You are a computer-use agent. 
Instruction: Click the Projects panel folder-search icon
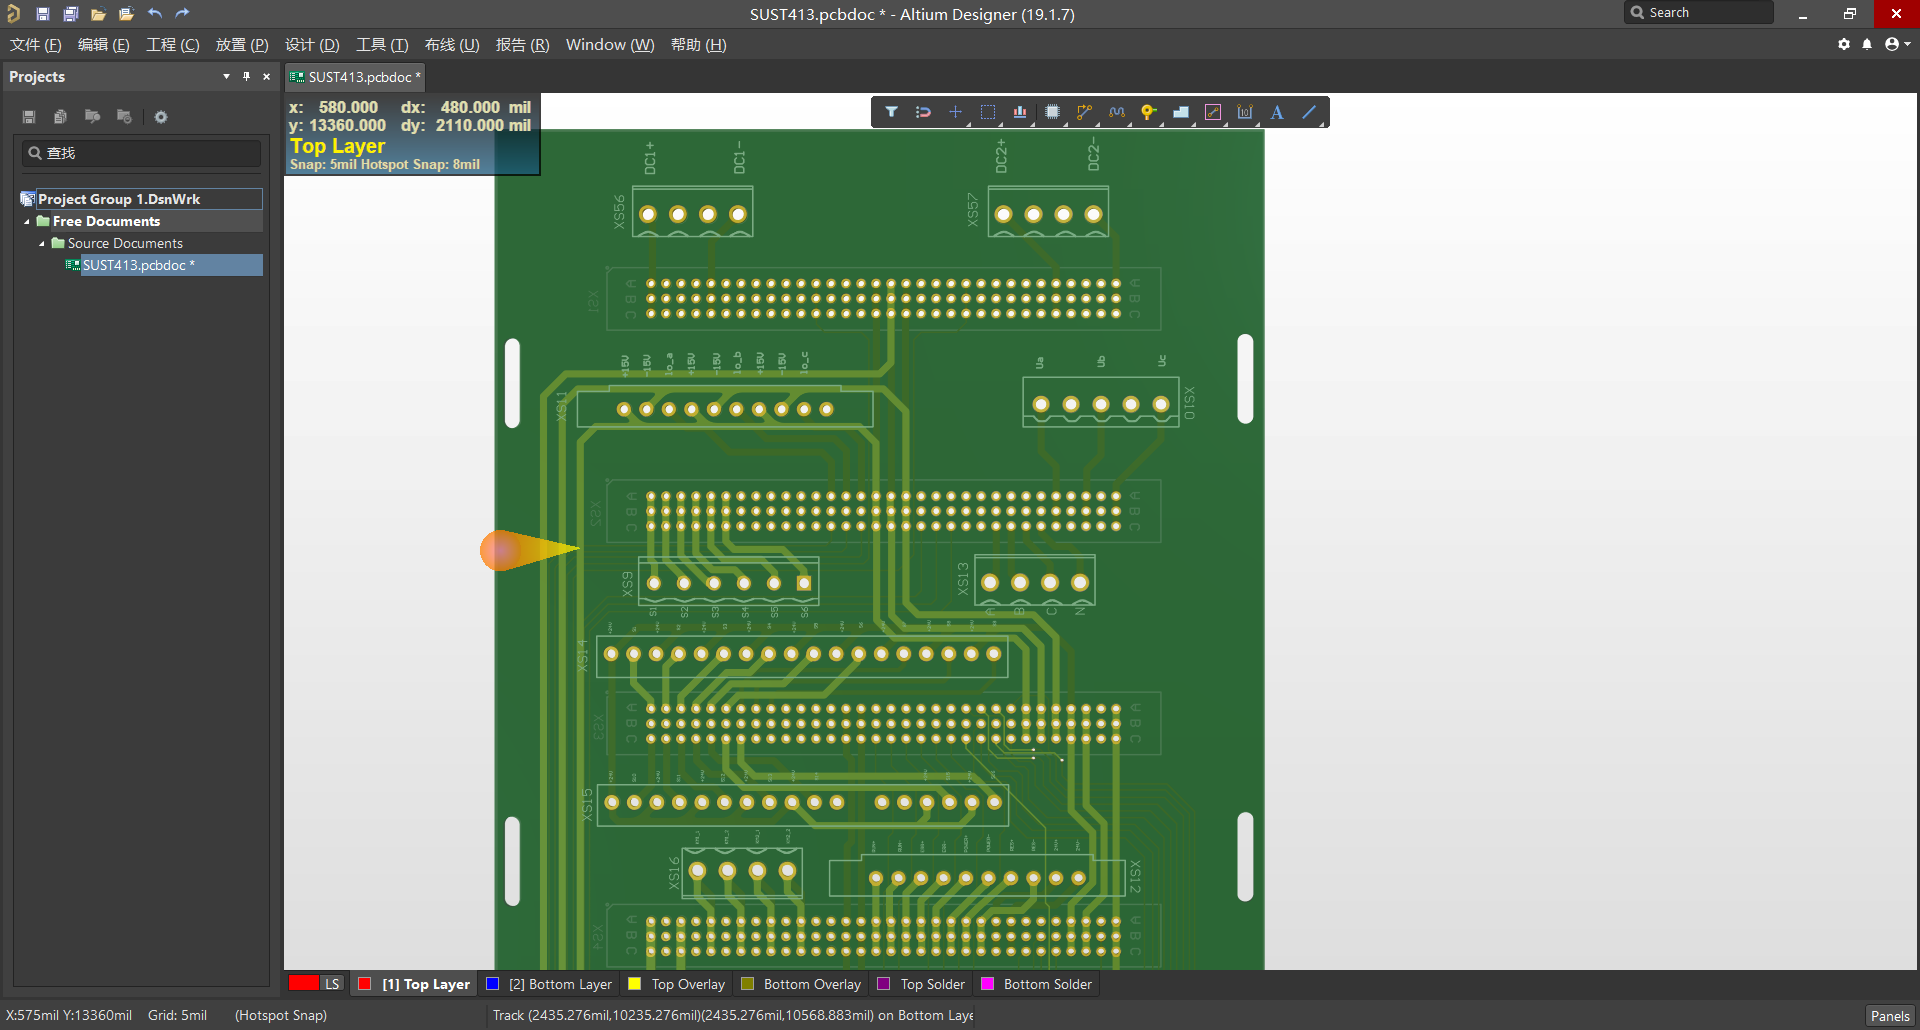(x=92, y=117)
